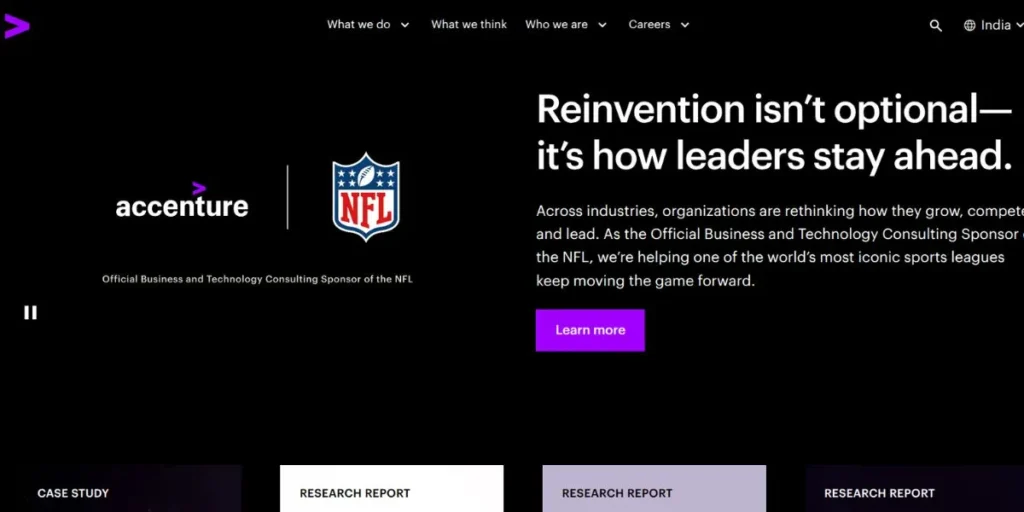This screenshot has height=512, width=1024.
Task: Expand the chevron beside What we do
Action: (405, 26)
